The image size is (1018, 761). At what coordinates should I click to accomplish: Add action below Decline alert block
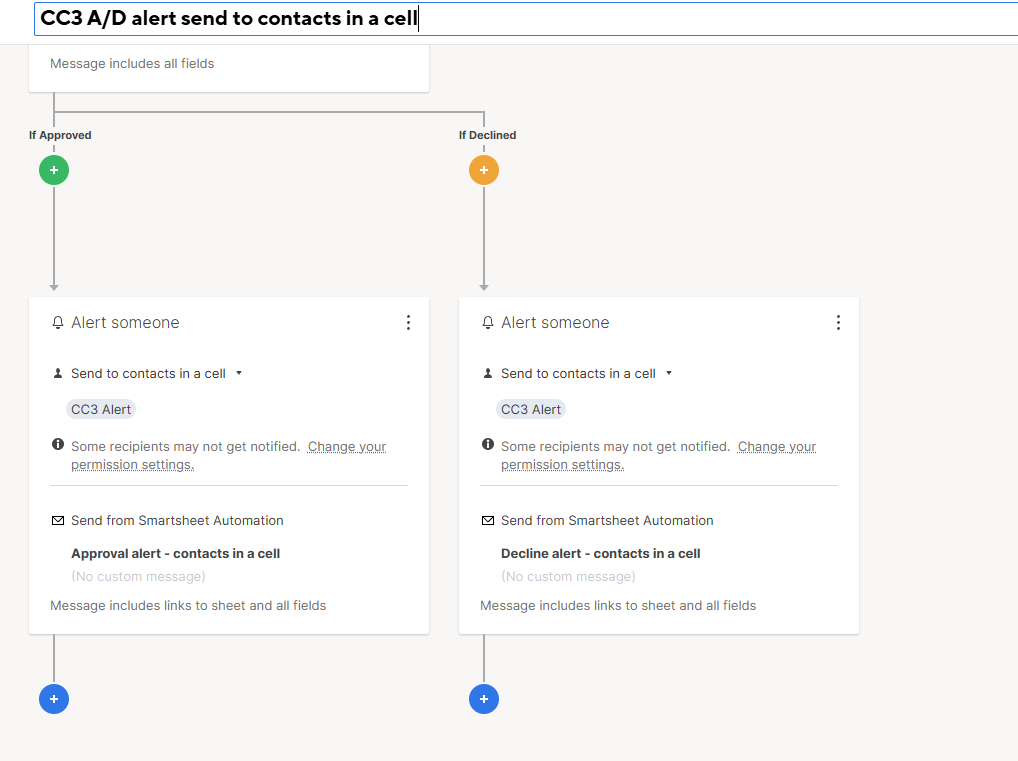click(x=484, y=699)
